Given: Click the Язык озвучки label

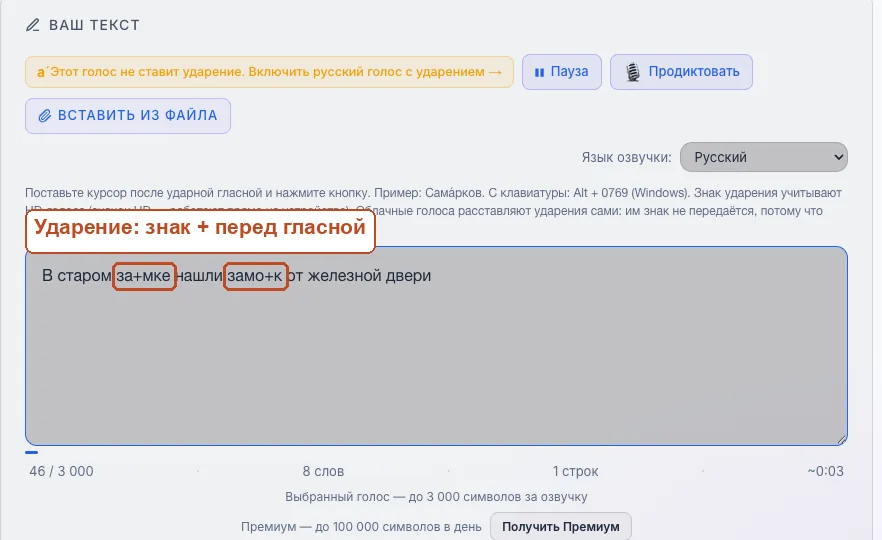Looking at the screenshot, I should tap(626, 158).
